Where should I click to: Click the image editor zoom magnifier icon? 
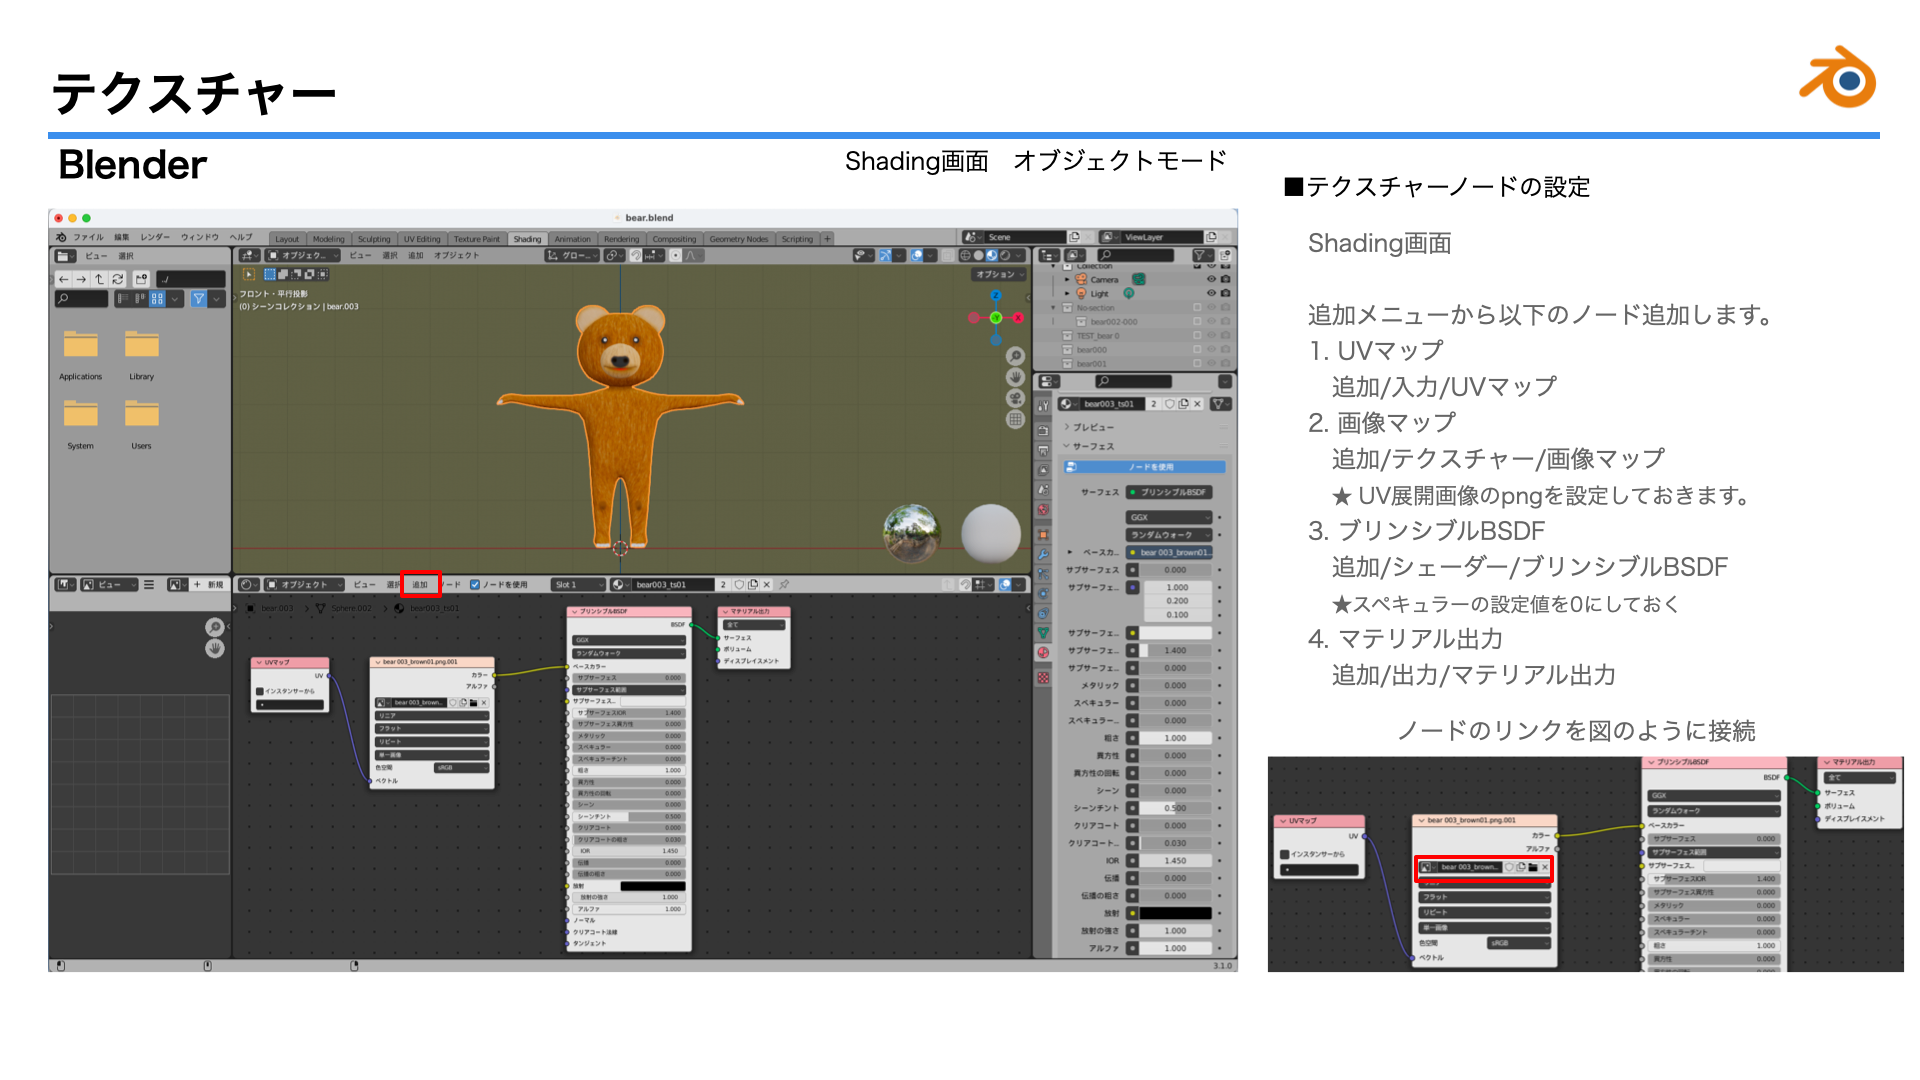click(x=214, y=627)
